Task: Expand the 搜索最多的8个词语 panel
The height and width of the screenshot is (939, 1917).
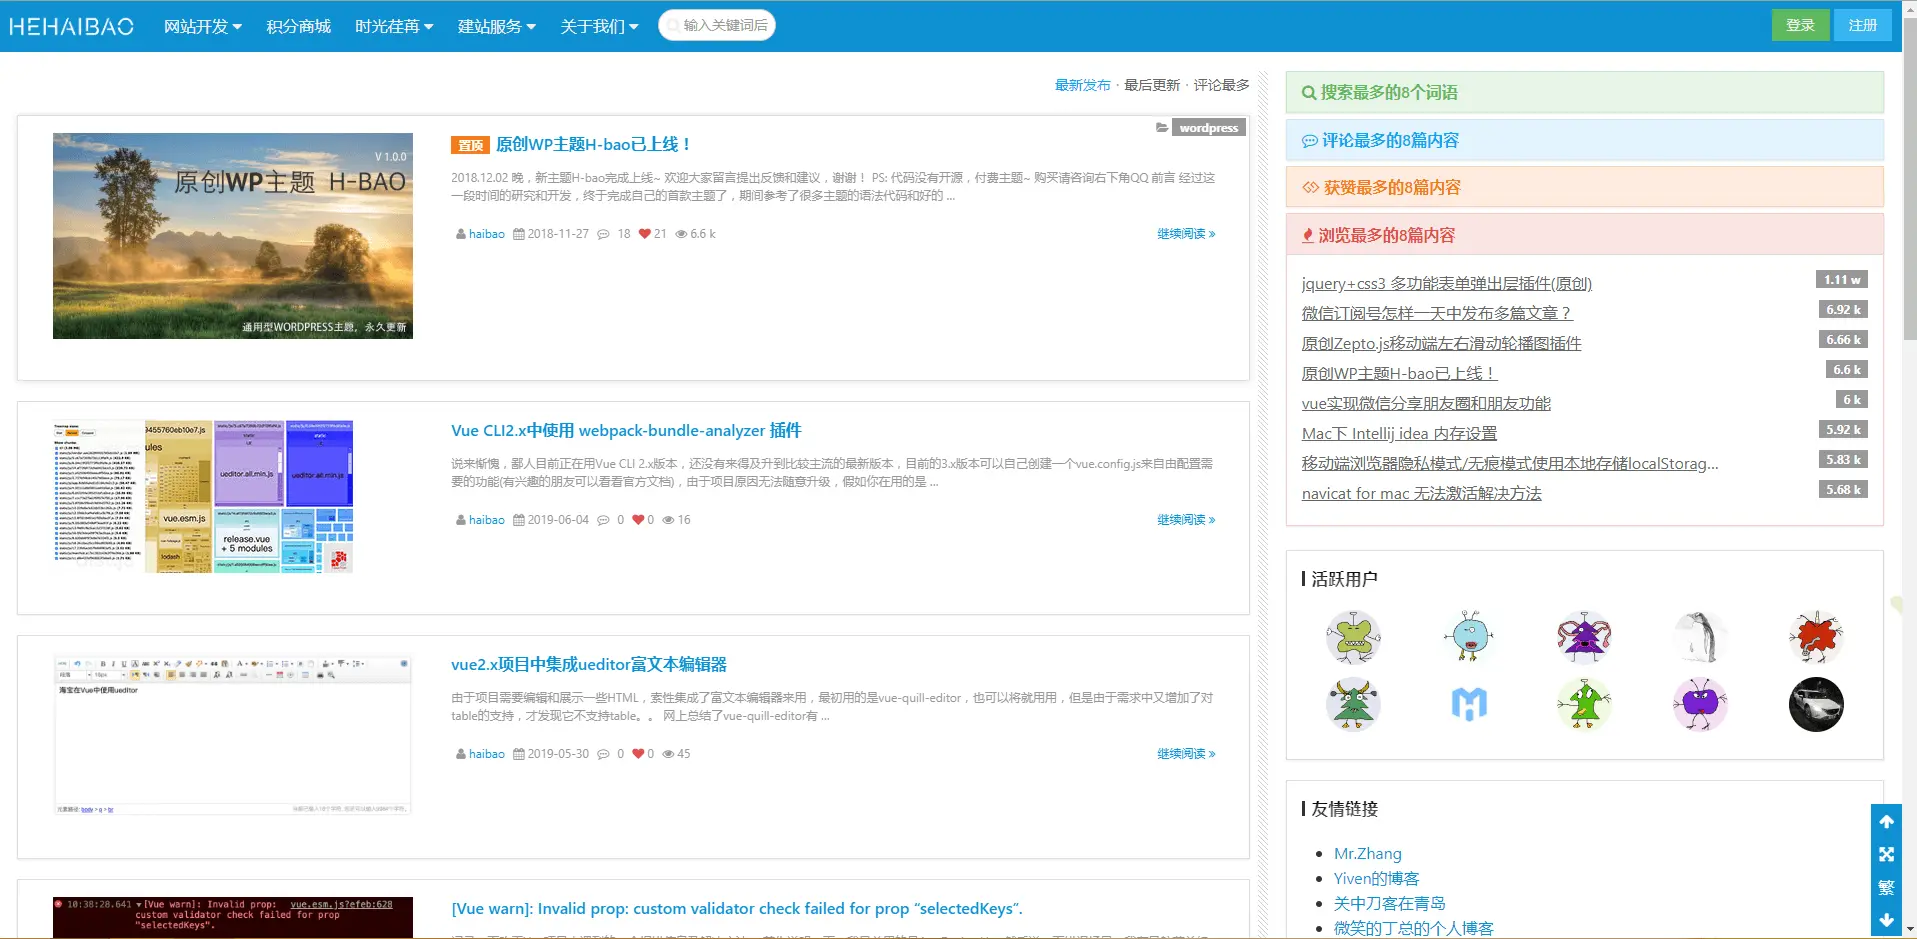Action: point(1584,92)
